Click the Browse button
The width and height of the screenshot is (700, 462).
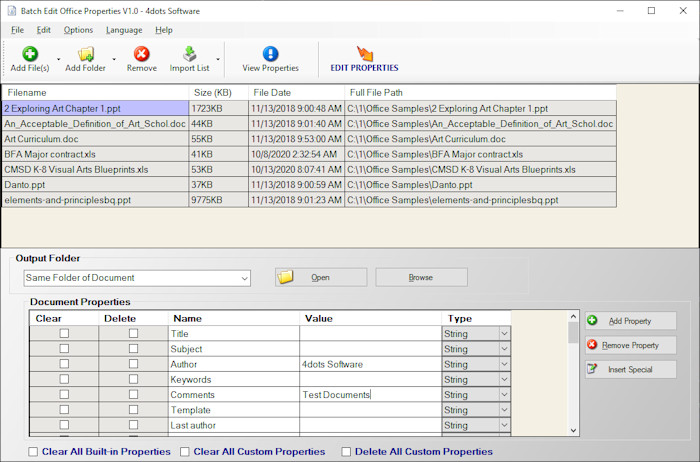pyautogui.click(x=421, y=277)
